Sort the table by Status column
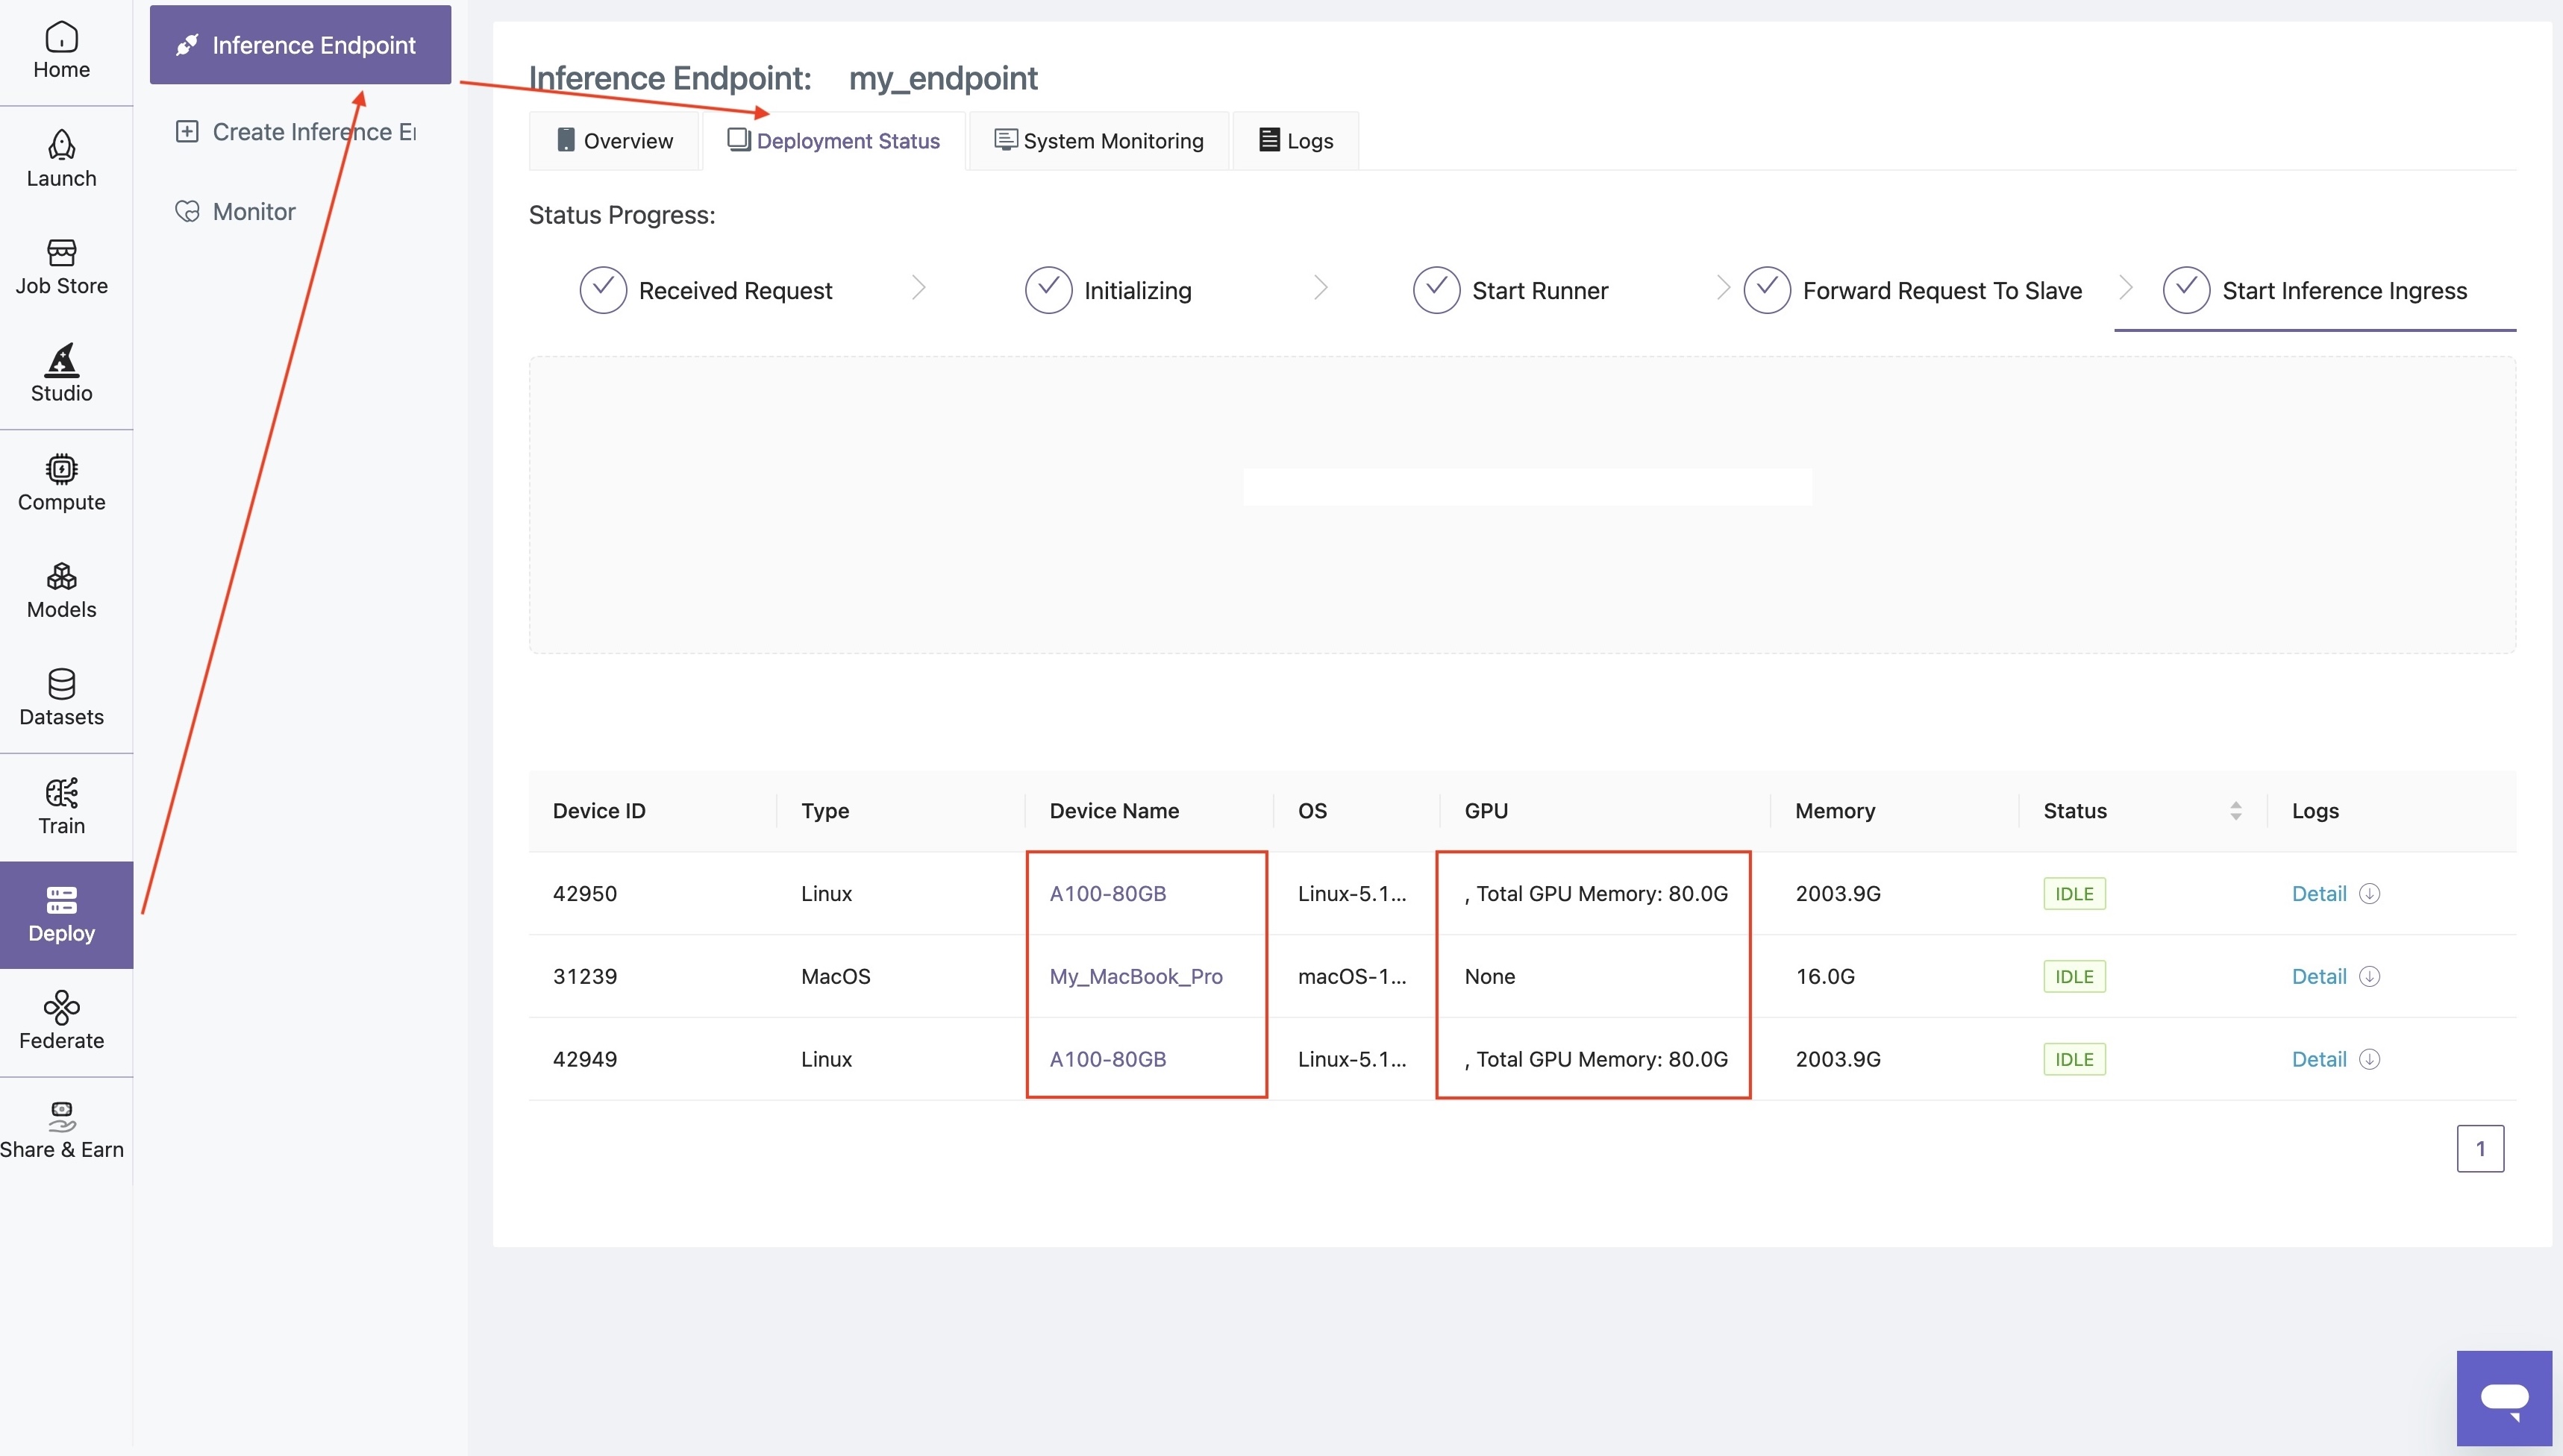Image resolution: width=2563 pixels, height=1456 pixels. point(2235,811)
